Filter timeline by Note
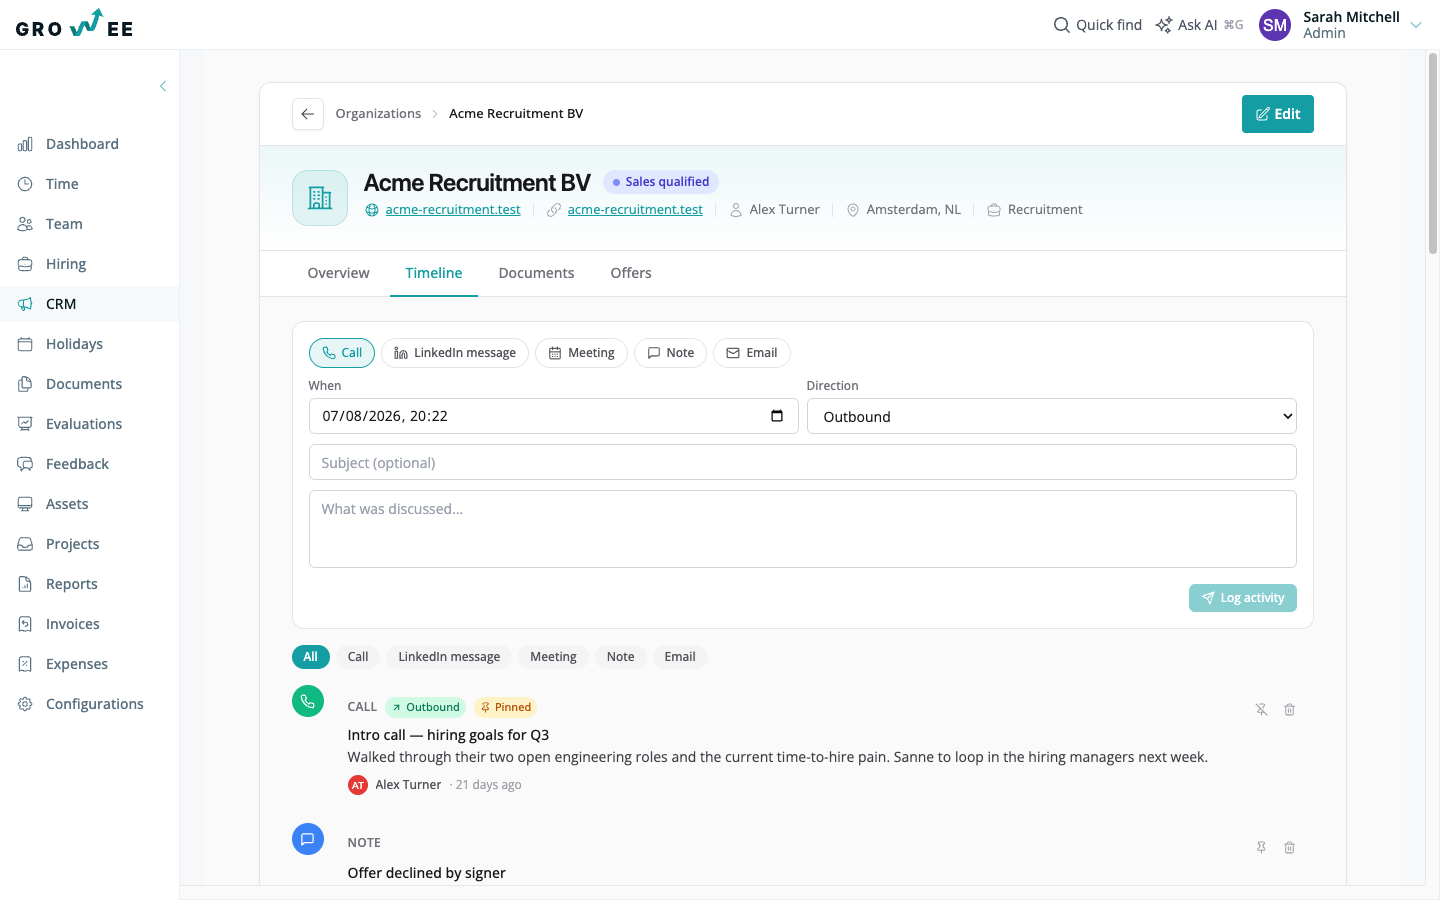 pos(620,657)
